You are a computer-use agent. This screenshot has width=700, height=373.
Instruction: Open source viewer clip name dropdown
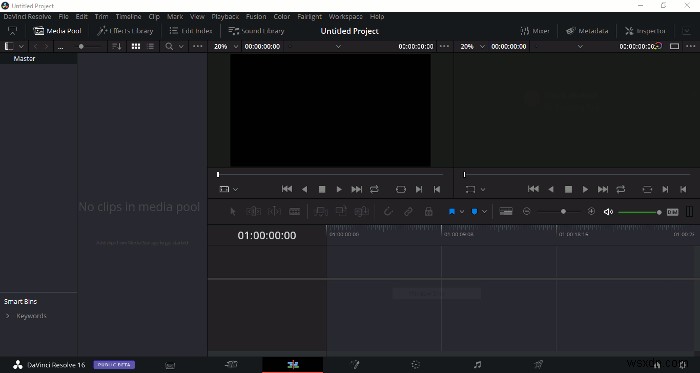tap(338, 46)
